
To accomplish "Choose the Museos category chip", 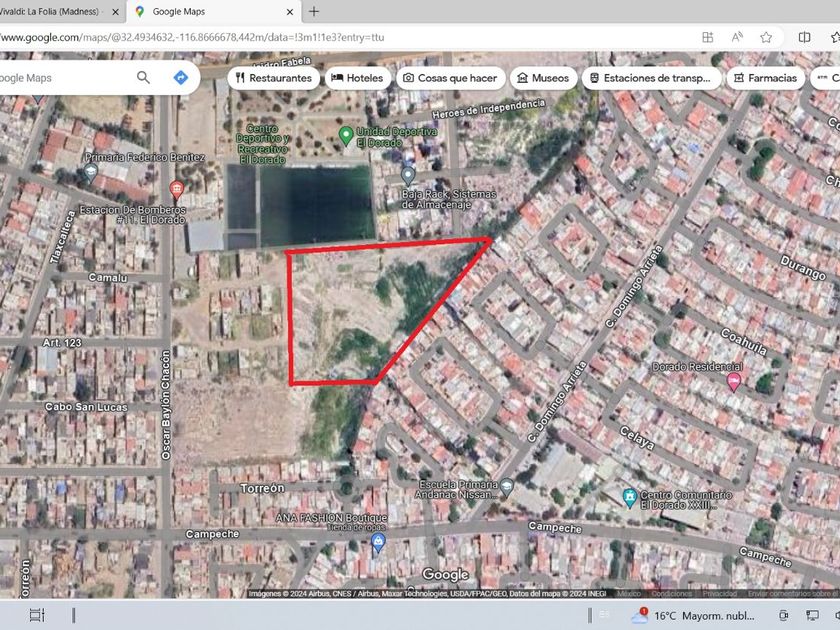I will click(543, 78).
